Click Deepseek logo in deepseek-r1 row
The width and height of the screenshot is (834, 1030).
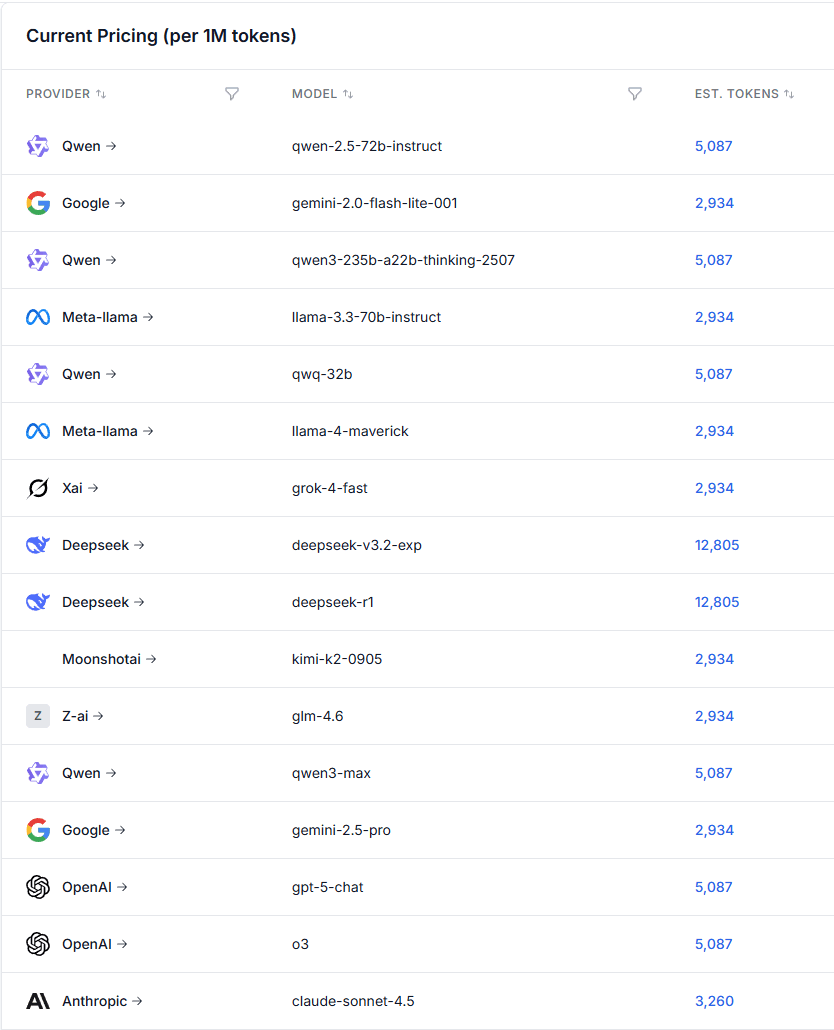pos(38,602)
